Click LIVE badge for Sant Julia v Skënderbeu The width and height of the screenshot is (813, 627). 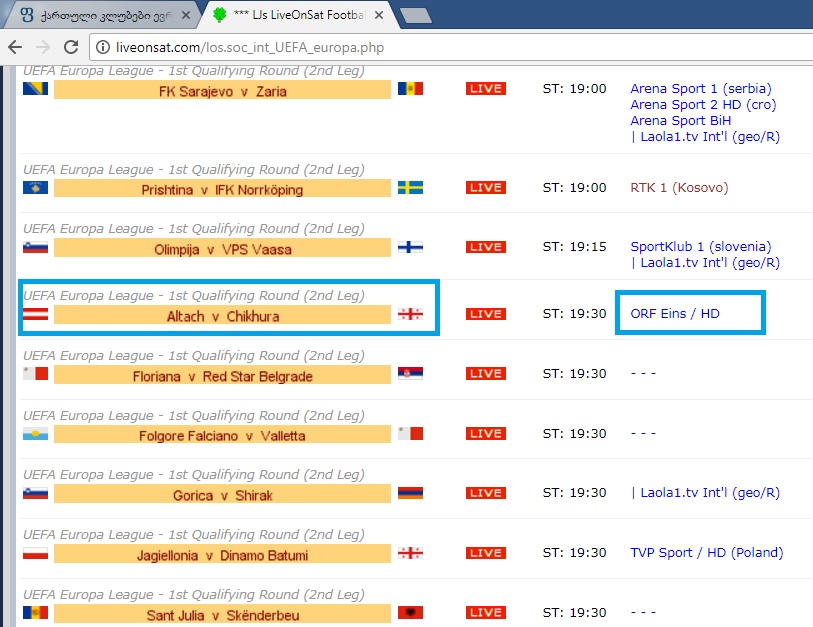[x=486, y=612]
